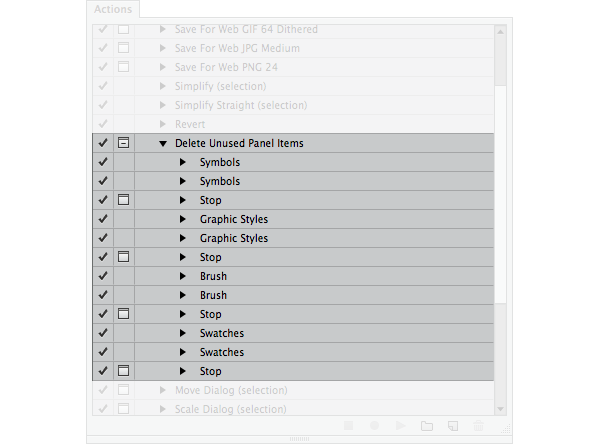Collapse the Delete Unused Panel Items action

(163, 144)
